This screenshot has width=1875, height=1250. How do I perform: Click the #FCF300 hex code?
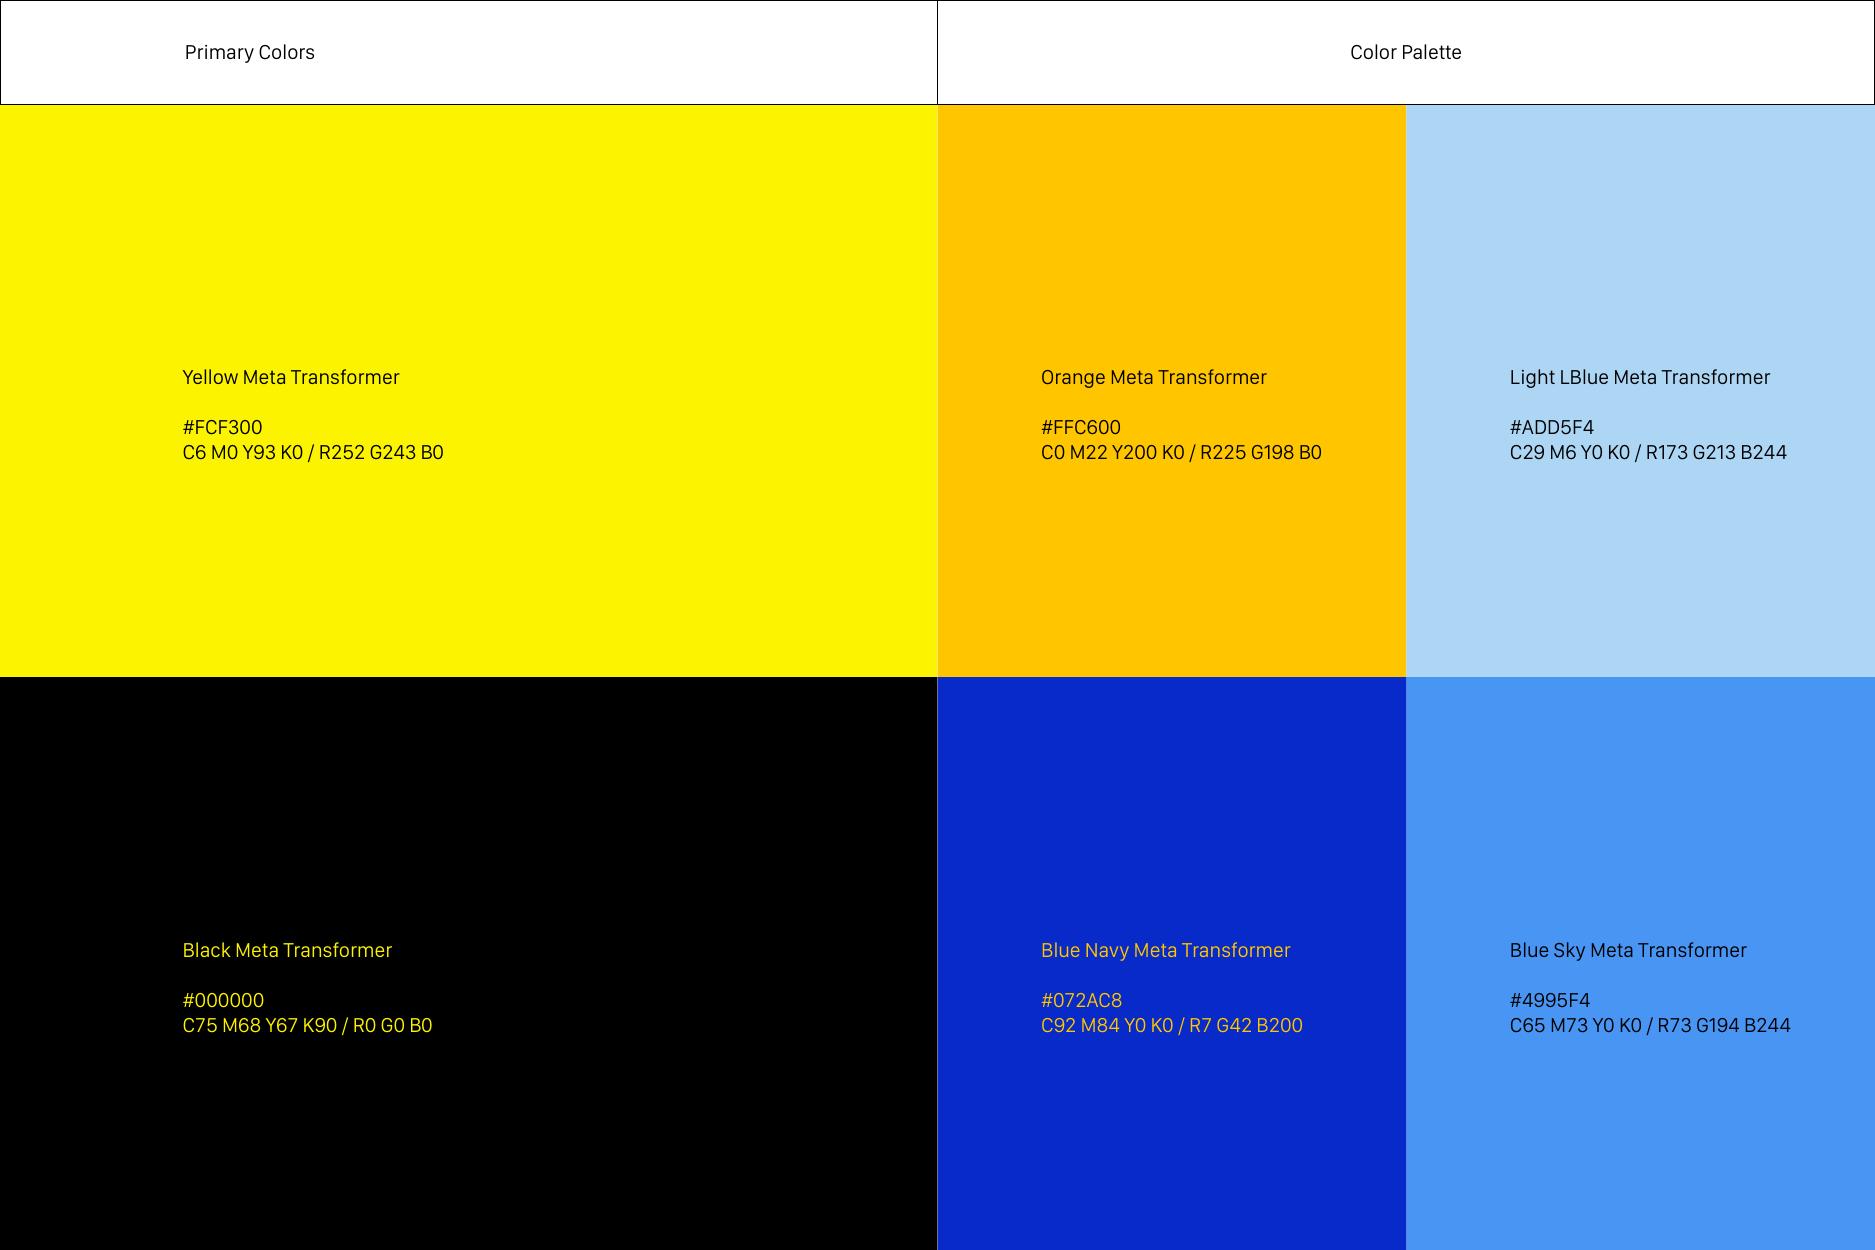(222, 427)
